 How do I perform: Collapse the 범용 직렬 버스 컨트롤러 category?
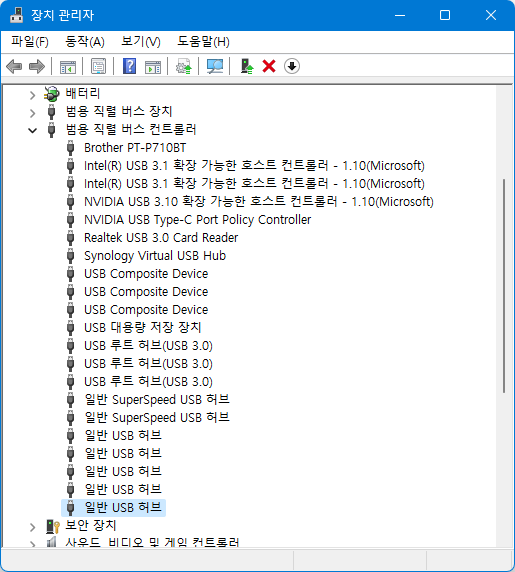coord(32,130)
